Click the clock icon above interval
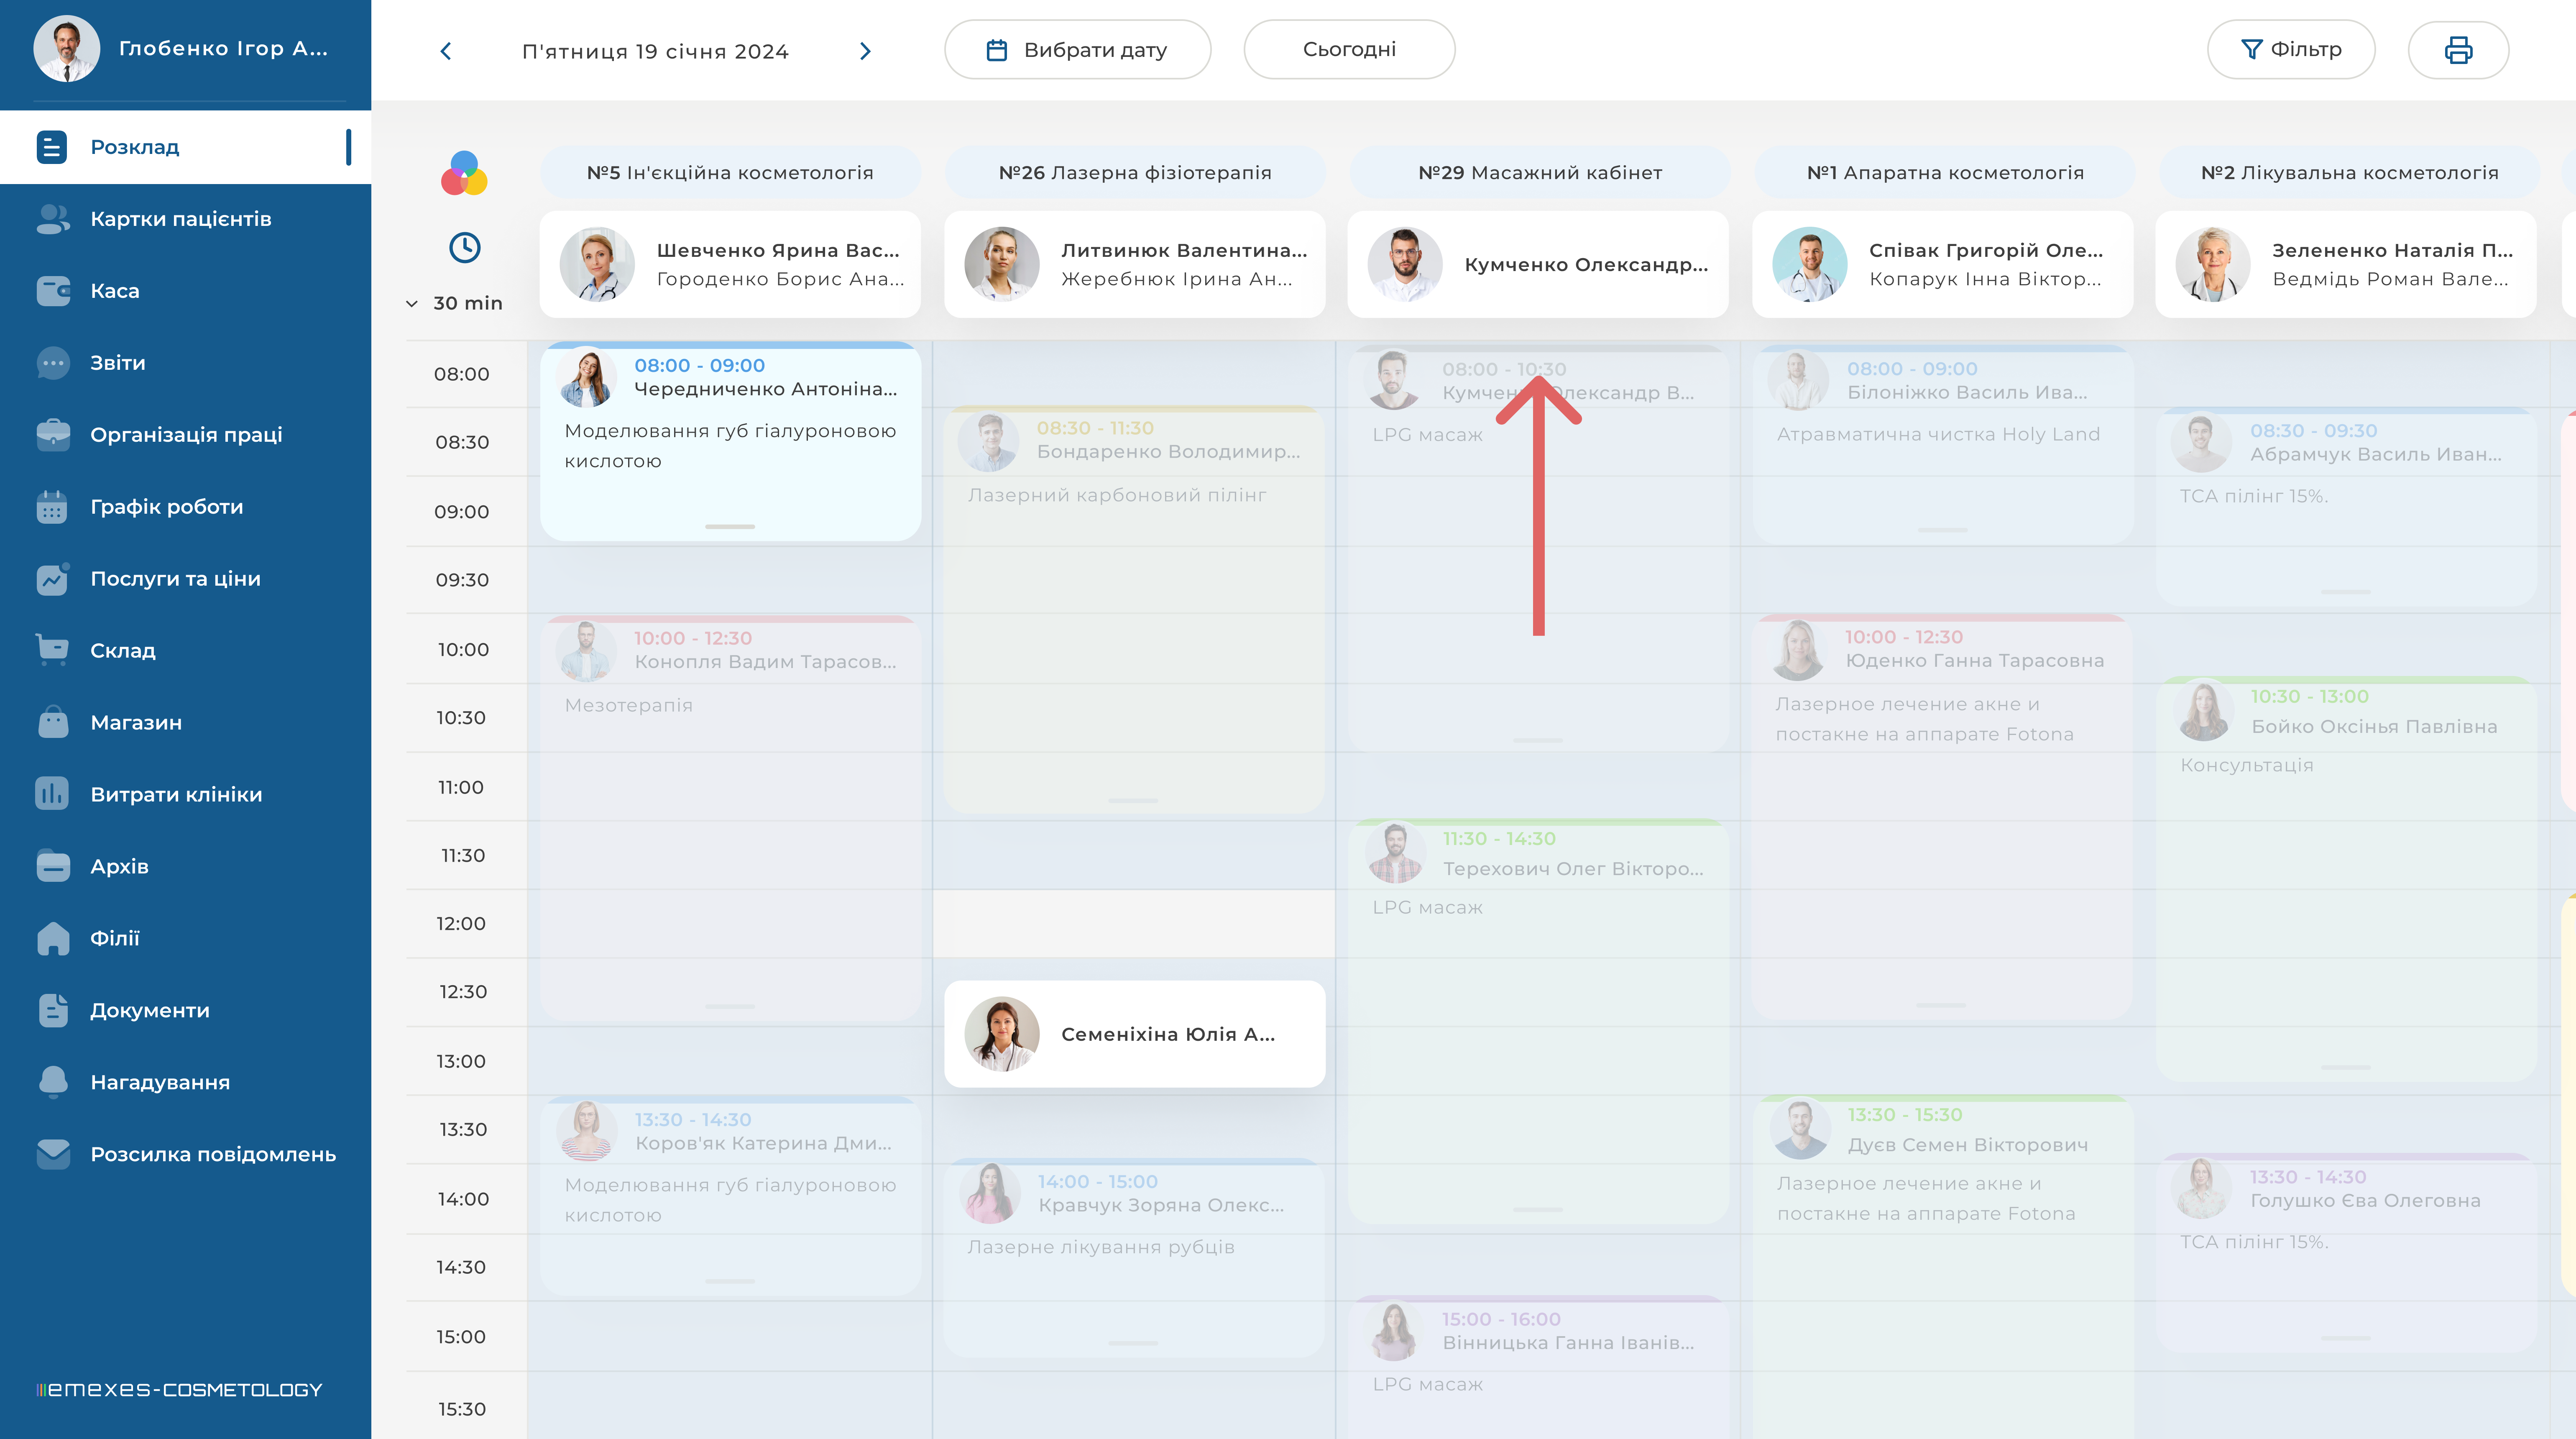Screen dimensions: 2576x1439 [x=464, y=248]
